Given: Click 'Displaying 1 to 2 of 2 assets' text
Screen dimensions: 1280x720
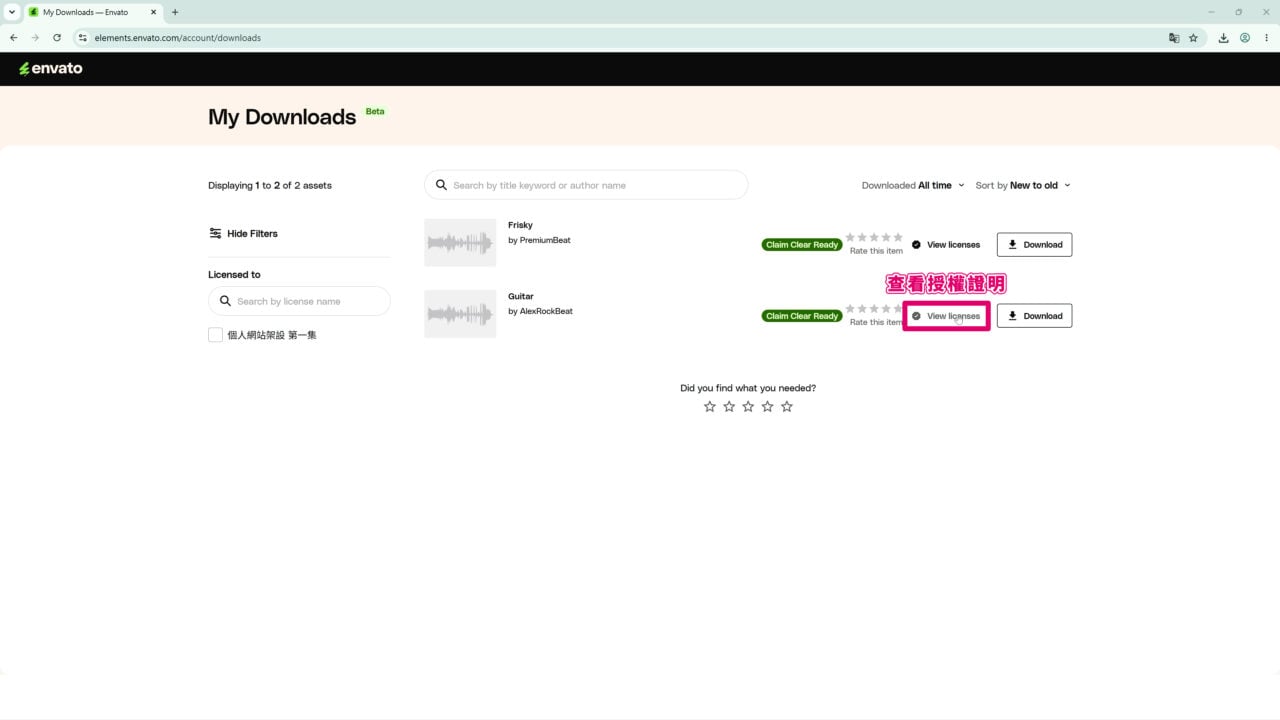Looking at the screenshot, I should point(270,185).
